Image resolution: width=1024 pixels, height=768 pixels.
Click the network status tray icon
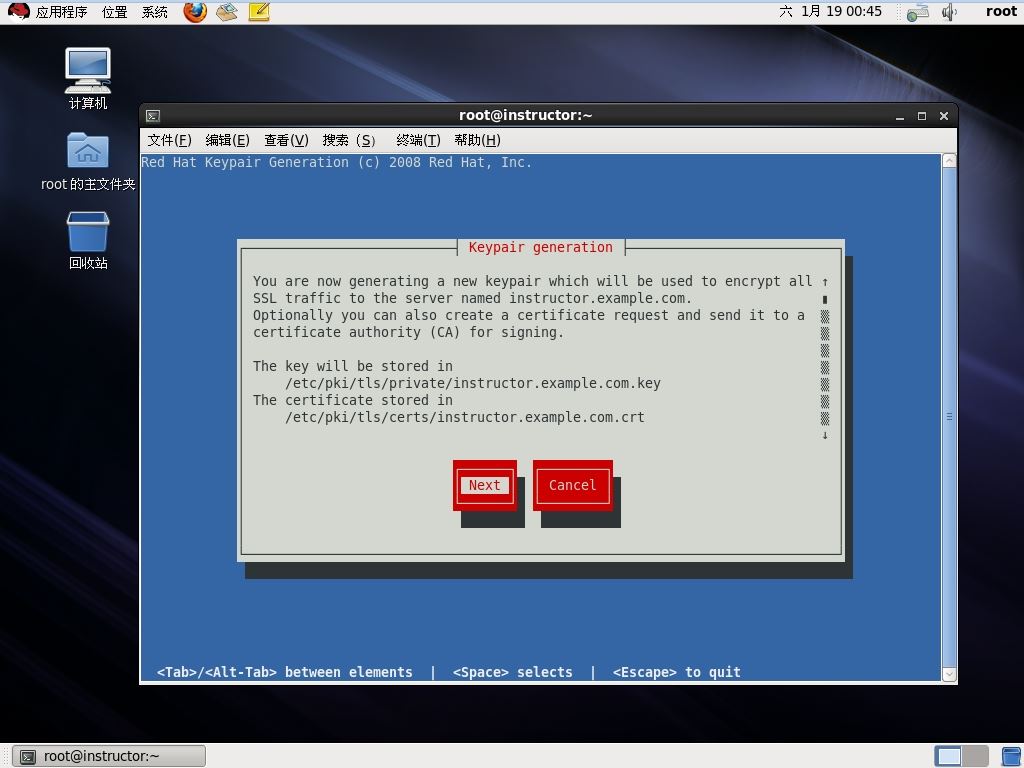click(918, 12)
